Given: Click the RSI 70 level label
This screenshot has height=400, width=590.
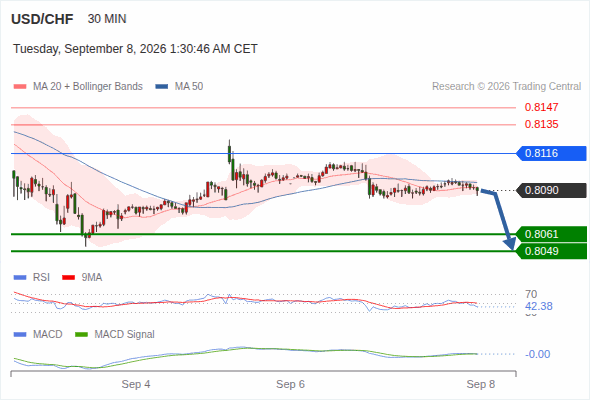Looking at the screenshot, I should [531, 294].
